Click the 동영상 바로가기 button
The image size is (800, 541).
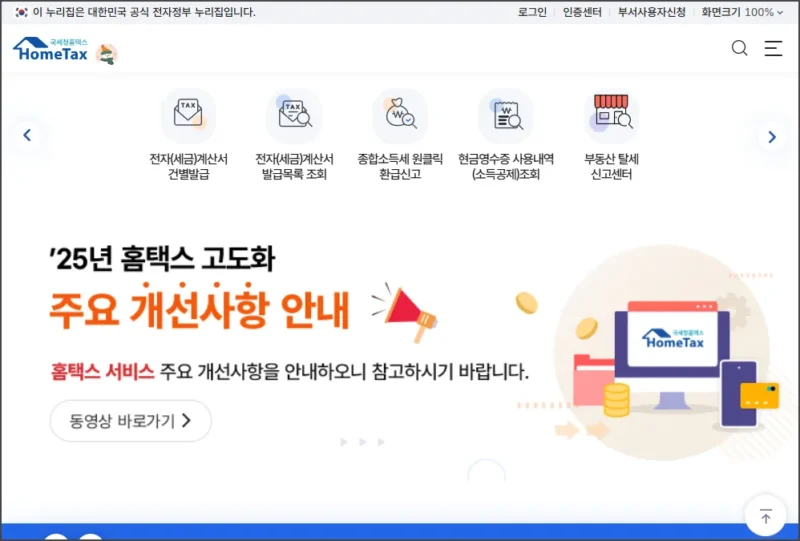[x=131, y=421]
